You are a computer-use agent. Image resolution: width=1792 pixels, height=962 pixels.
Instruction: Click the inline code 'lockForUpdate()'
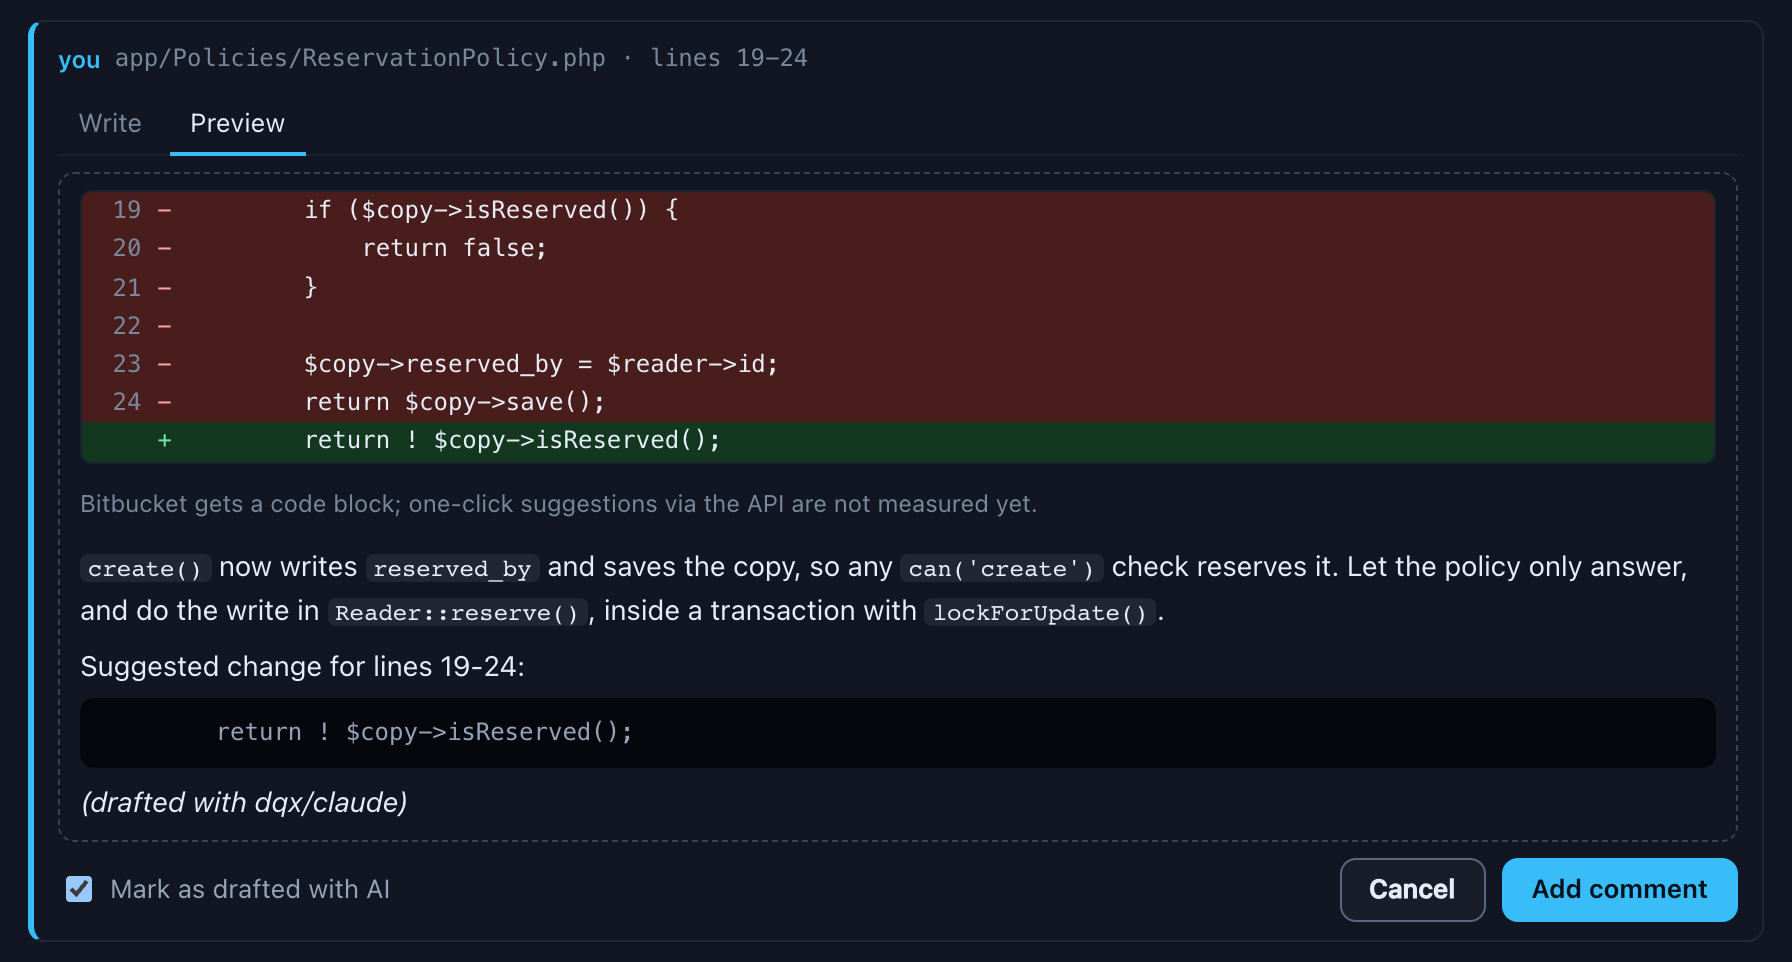pos(1040,612)
